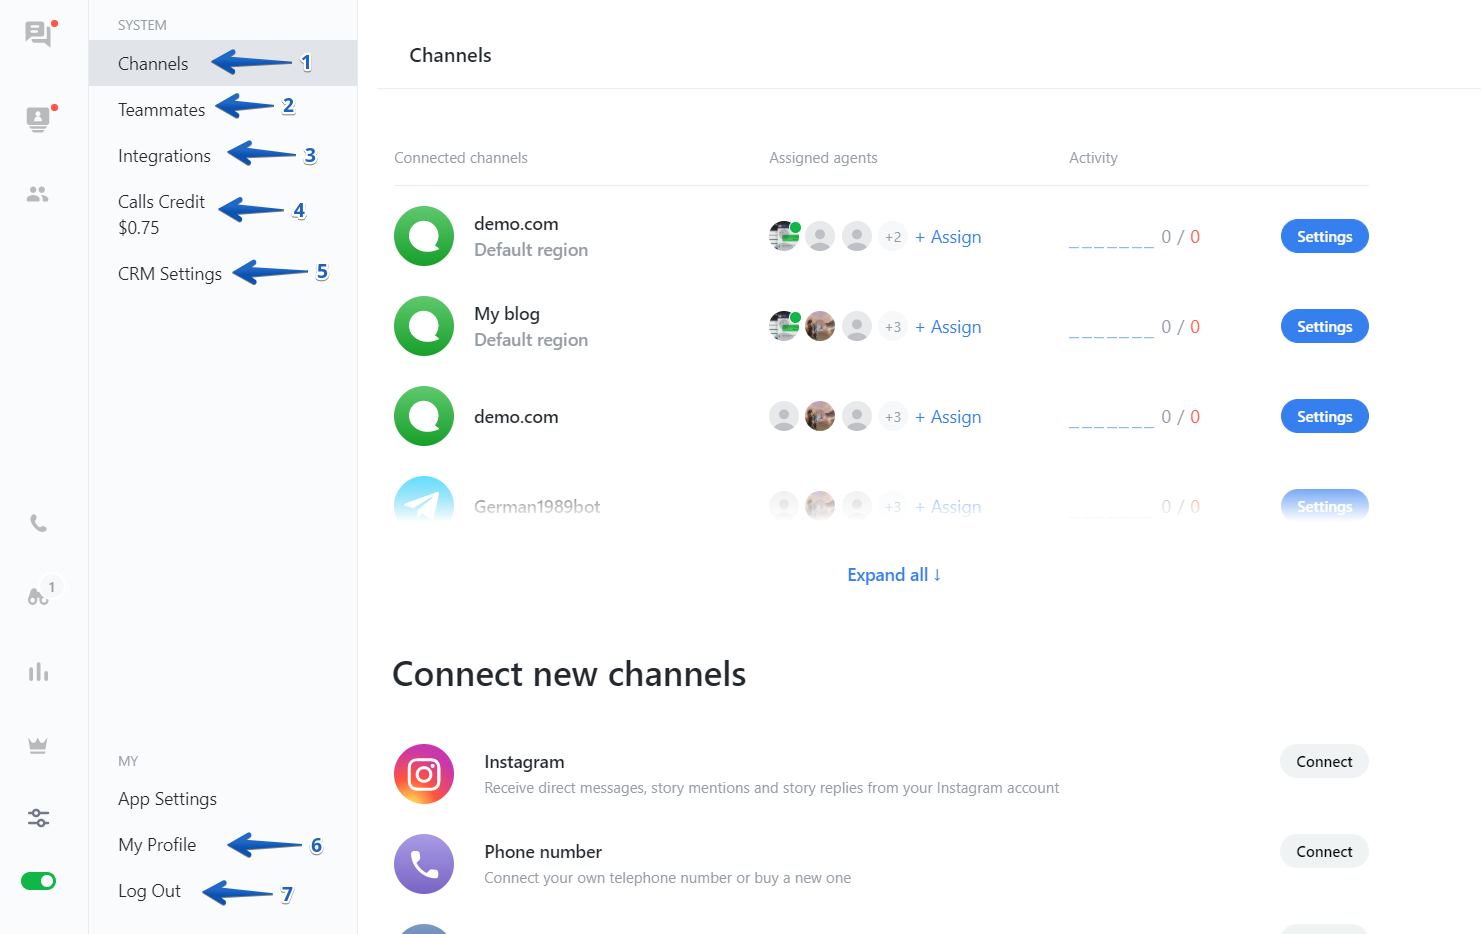Click the German1989bot channel name

(537, 506)
